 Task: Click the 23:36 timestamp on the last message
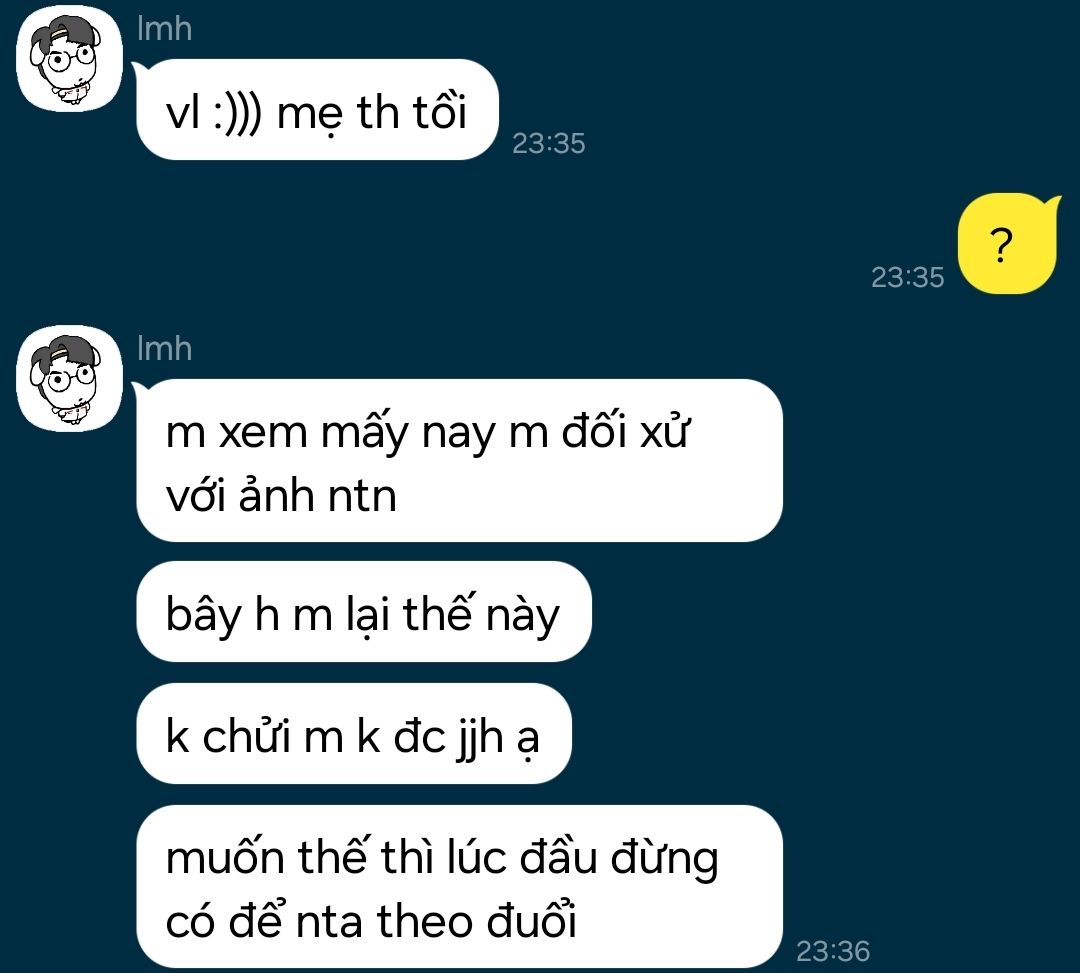833,952
